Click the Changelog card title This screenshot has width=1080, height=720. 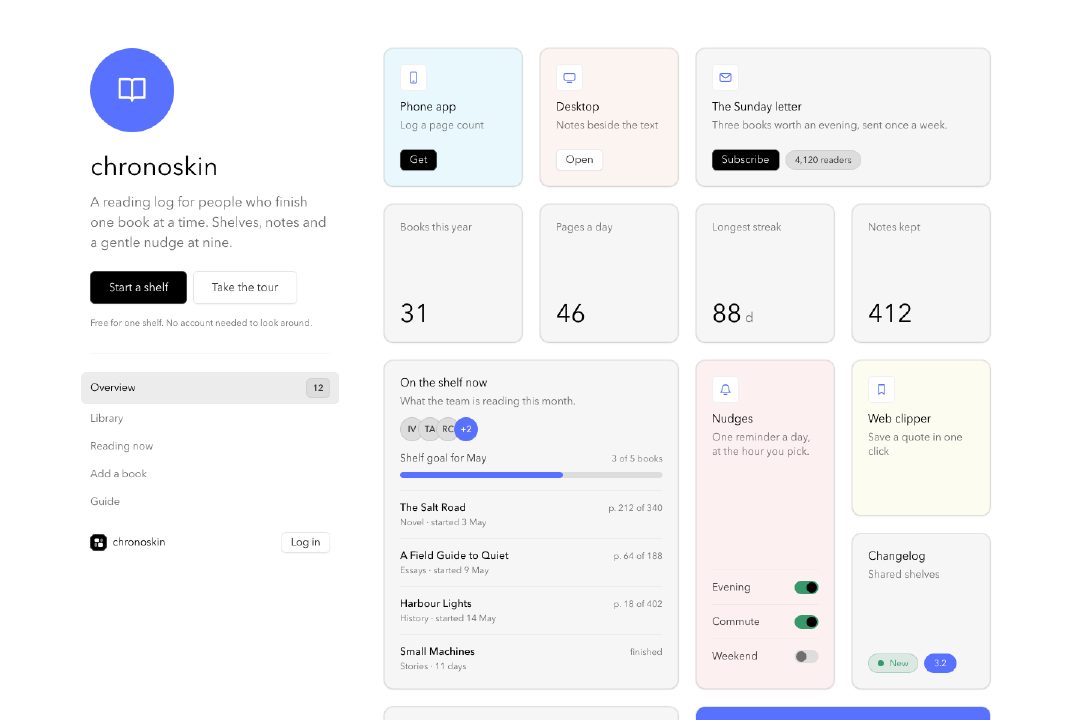pyautogui.click(x=896, y=556)
